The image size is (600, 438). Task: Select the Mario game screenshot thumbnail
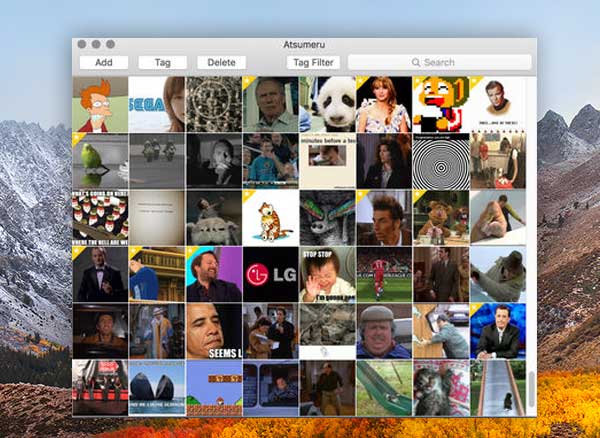pos(214,388)
